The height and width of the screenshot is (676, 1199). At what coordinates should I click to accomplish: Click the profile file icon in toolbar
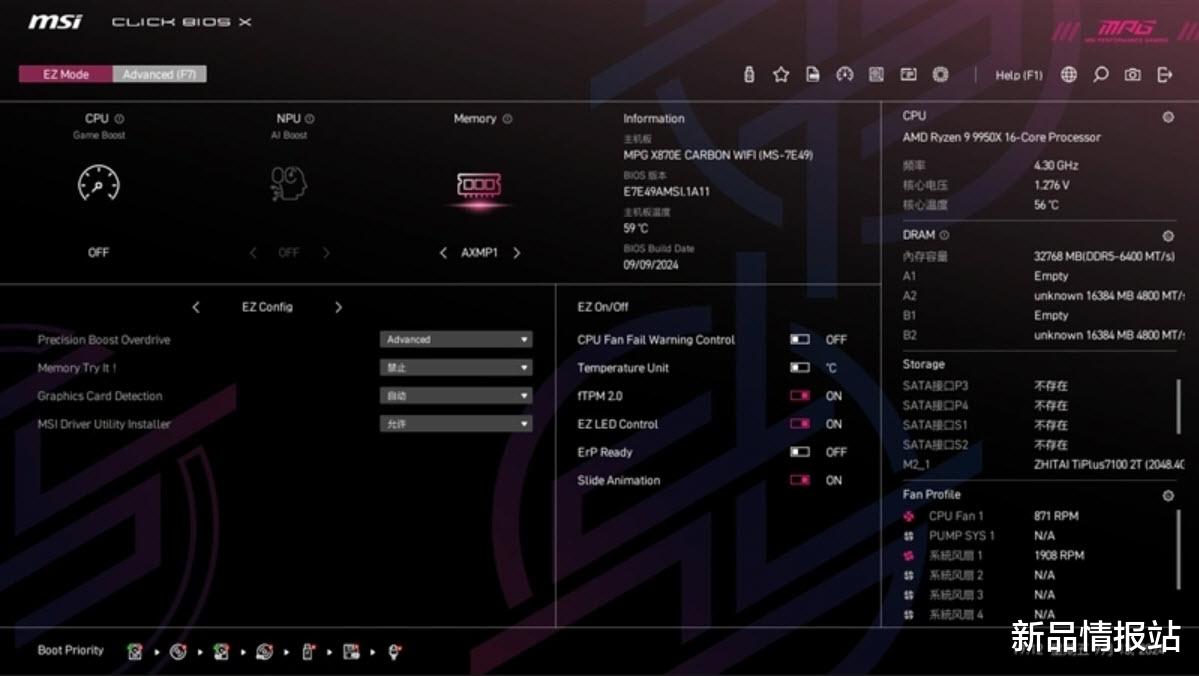pos(813,74)
